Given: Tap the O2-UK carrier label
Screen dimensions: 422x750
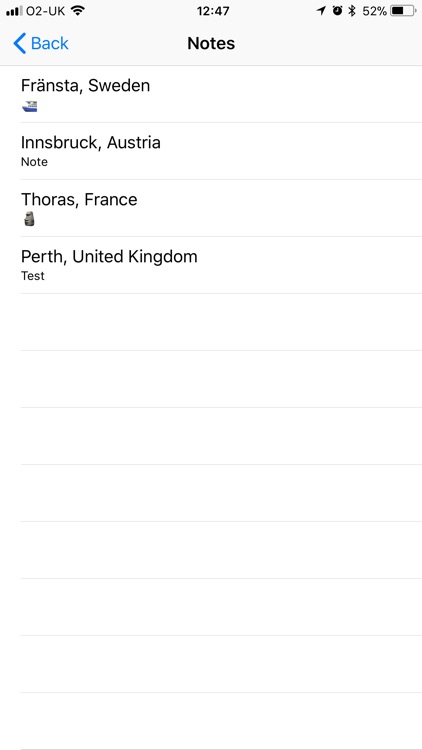Looking at the screenshot, I should coord(45,11).
